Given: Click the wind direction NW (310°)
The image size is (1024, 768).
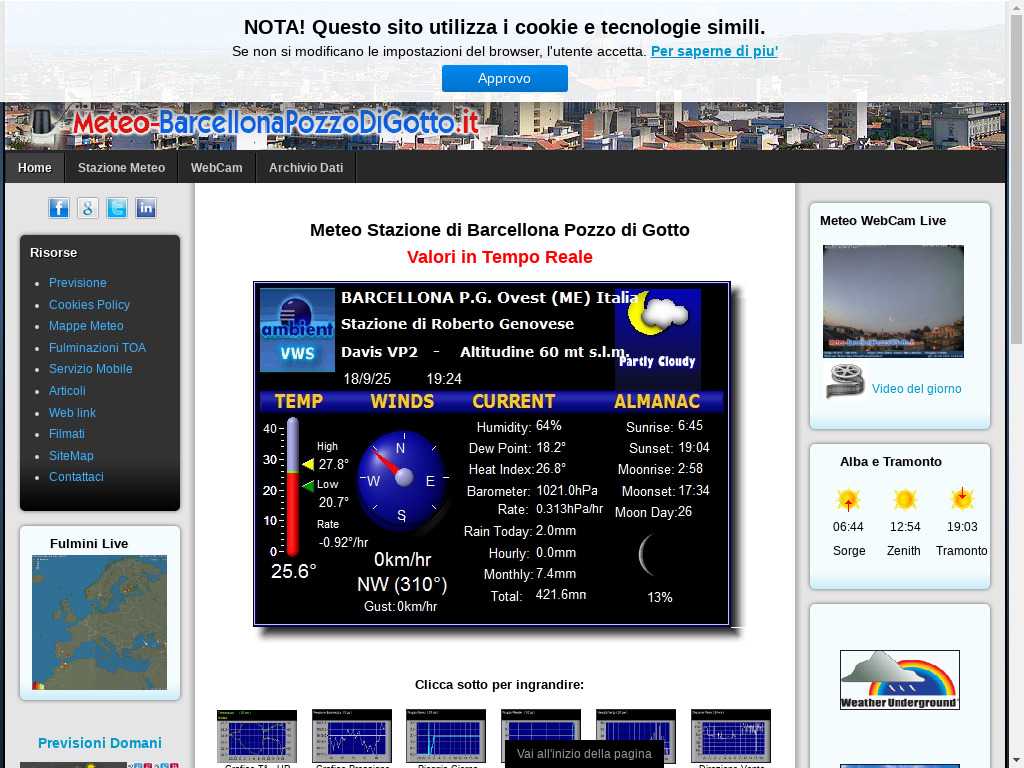Looking at the screenshot, I should (402, 584).
